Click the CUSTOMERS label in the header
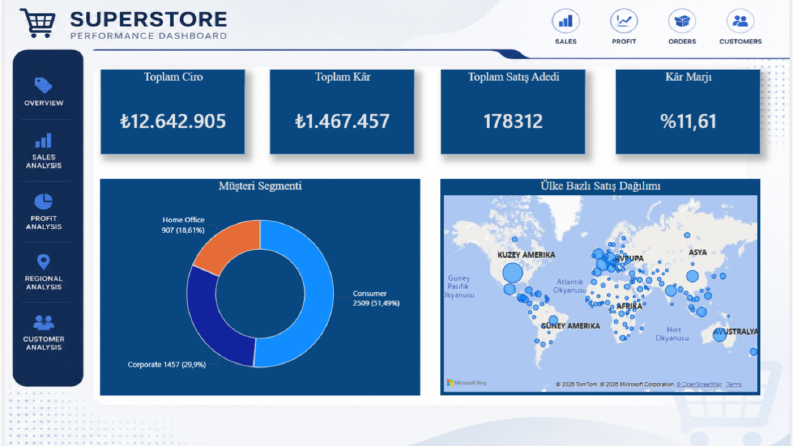Viewport: 793px width, 446px height. click(x=740, y=41)
